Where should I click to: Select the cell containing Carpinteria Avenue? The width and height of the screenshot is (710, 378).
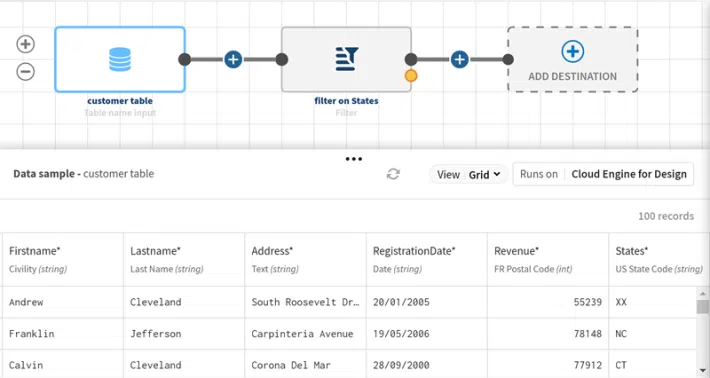(x=305, y=334)
